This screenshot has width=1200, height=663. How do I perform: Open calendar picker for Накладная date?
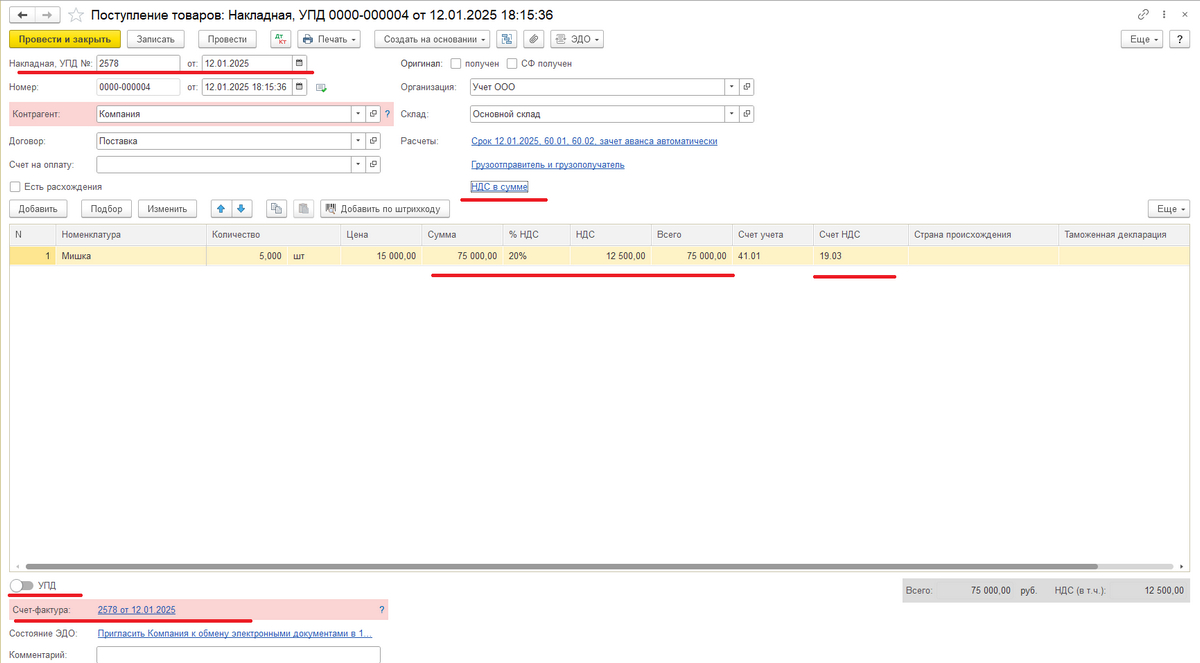pyautogui.click(x=299, y=63)
